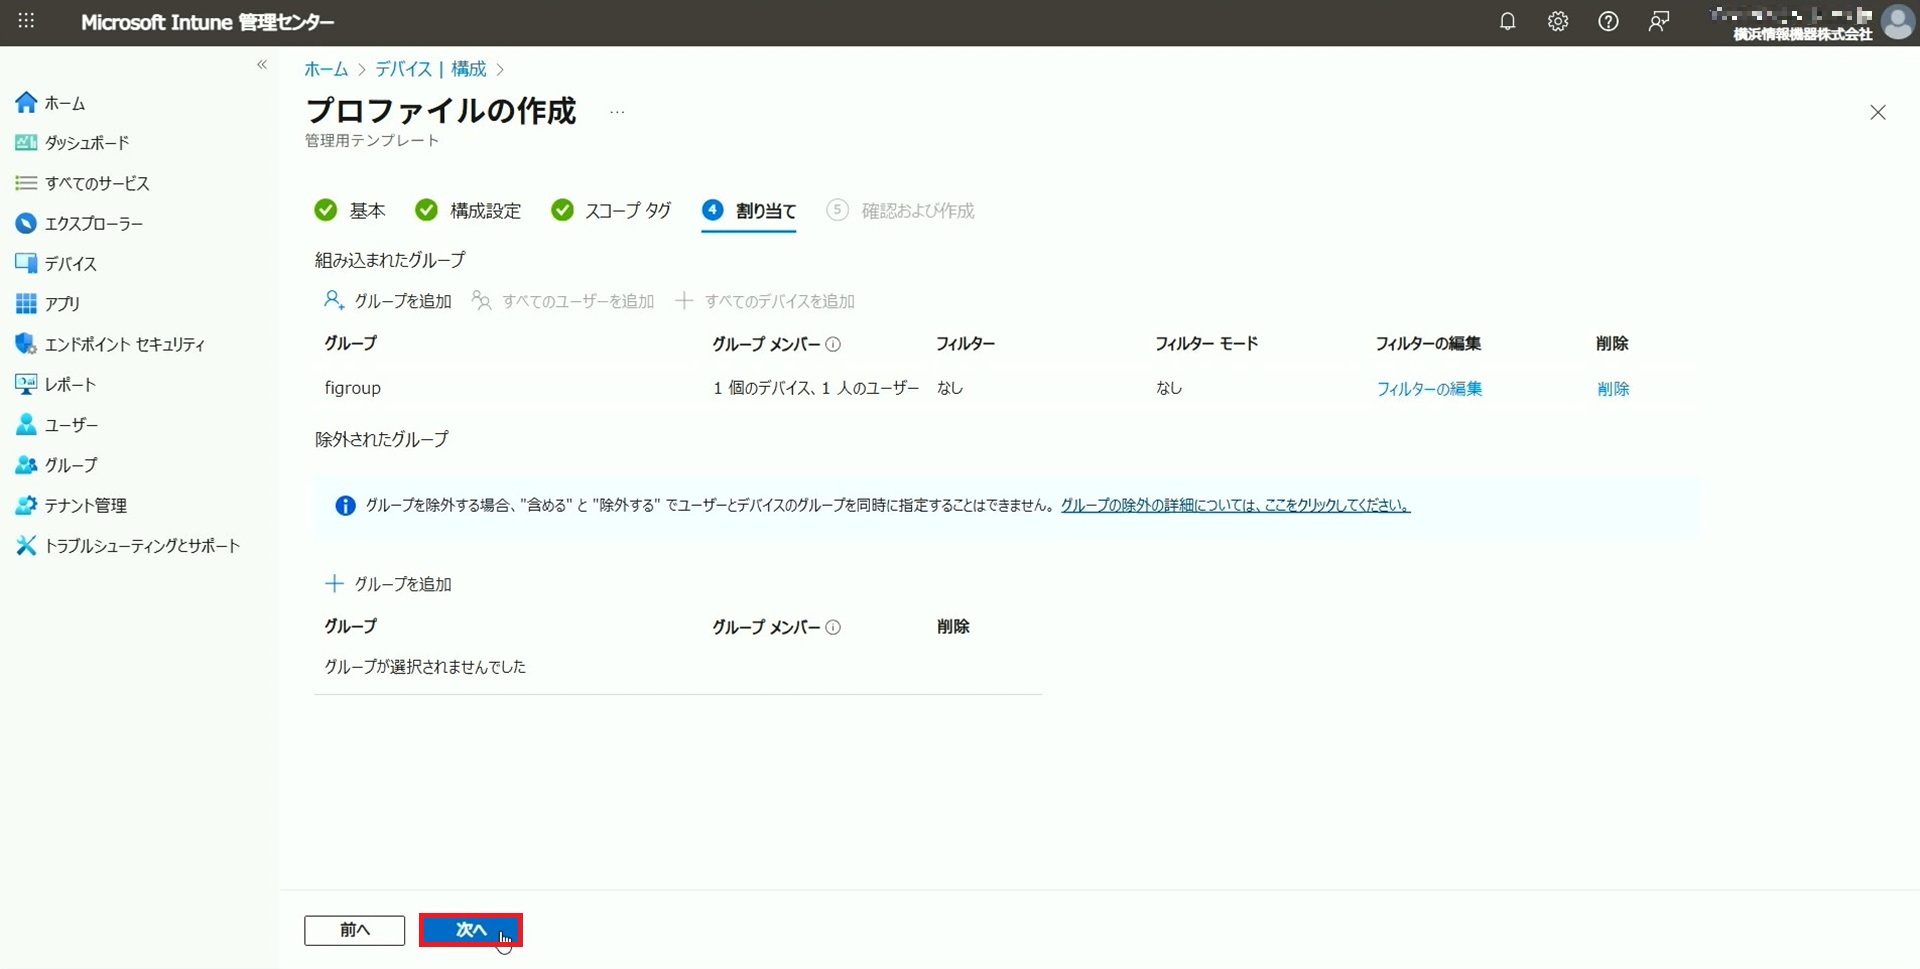
Task: Open the feedback icon in header
Action: click(1658, 21)
